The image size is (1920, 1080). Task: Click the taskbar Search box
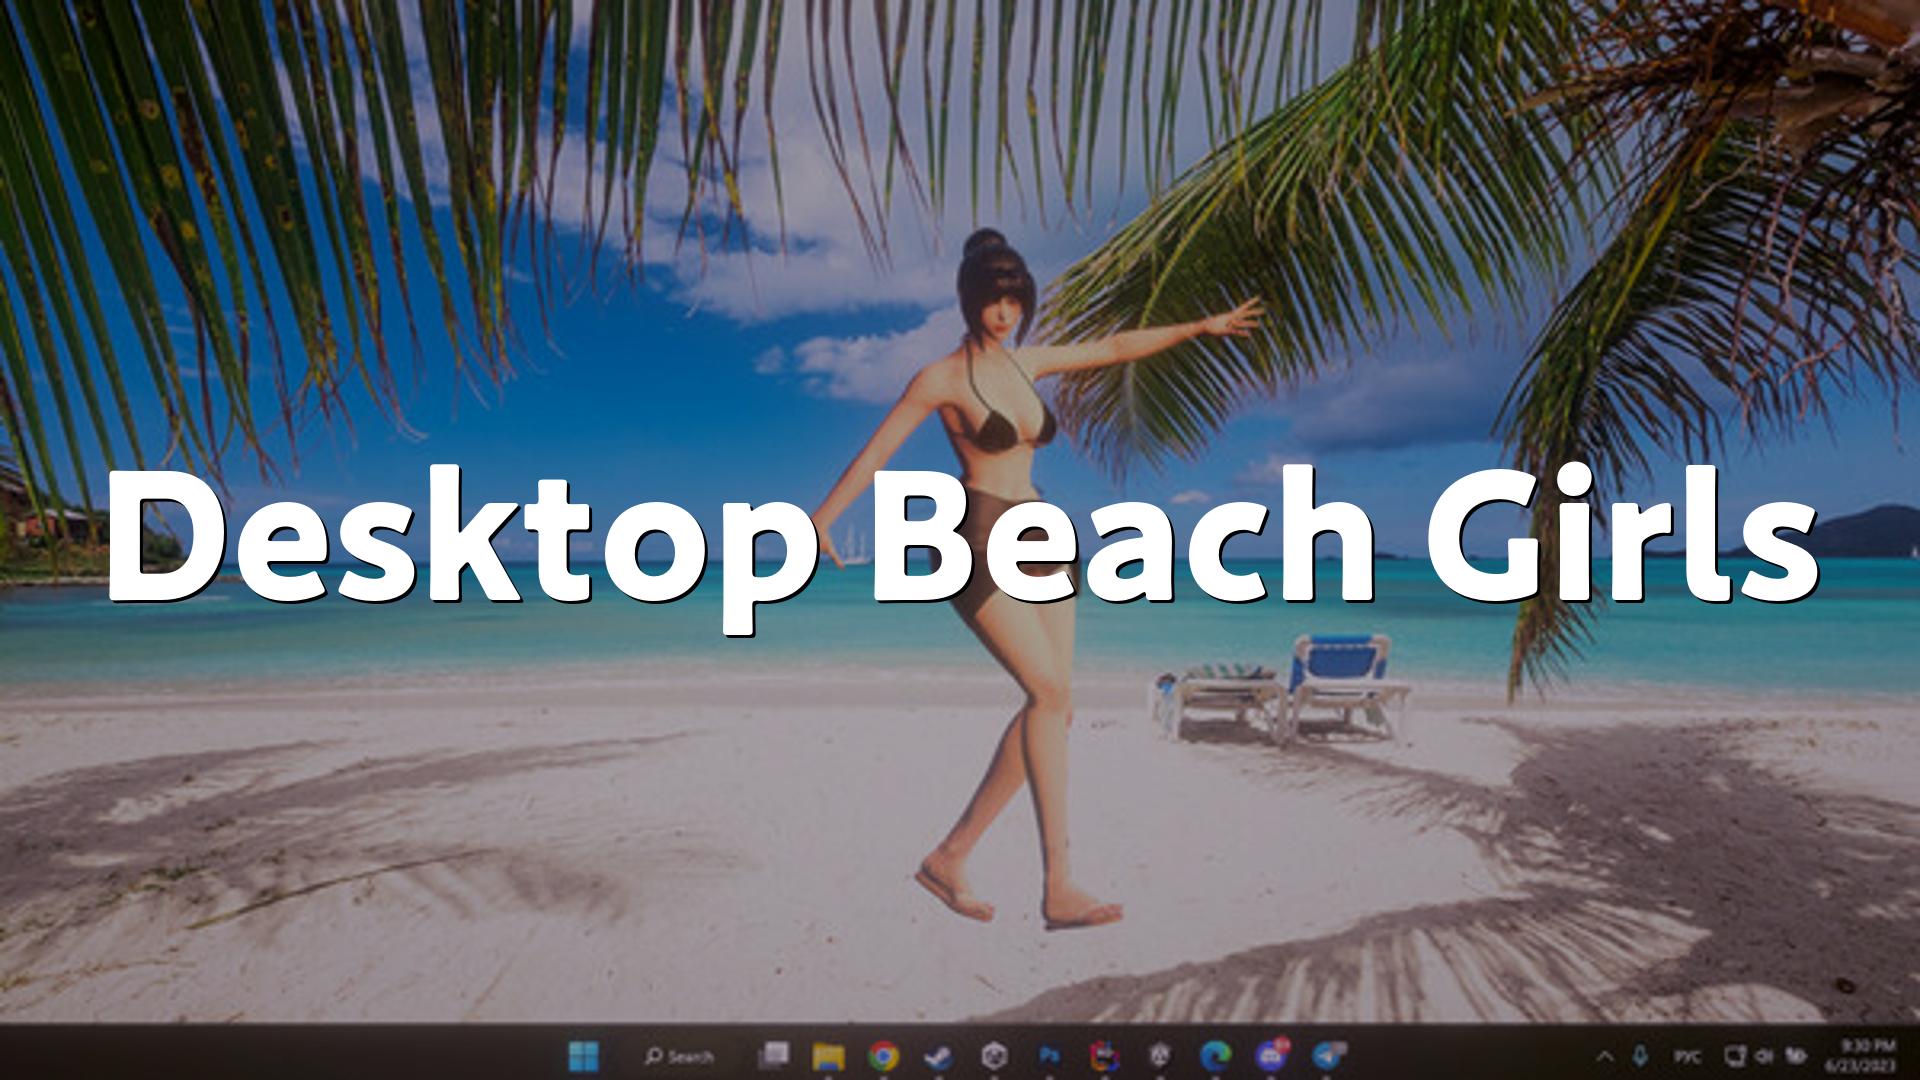(x=679, y=1056)
